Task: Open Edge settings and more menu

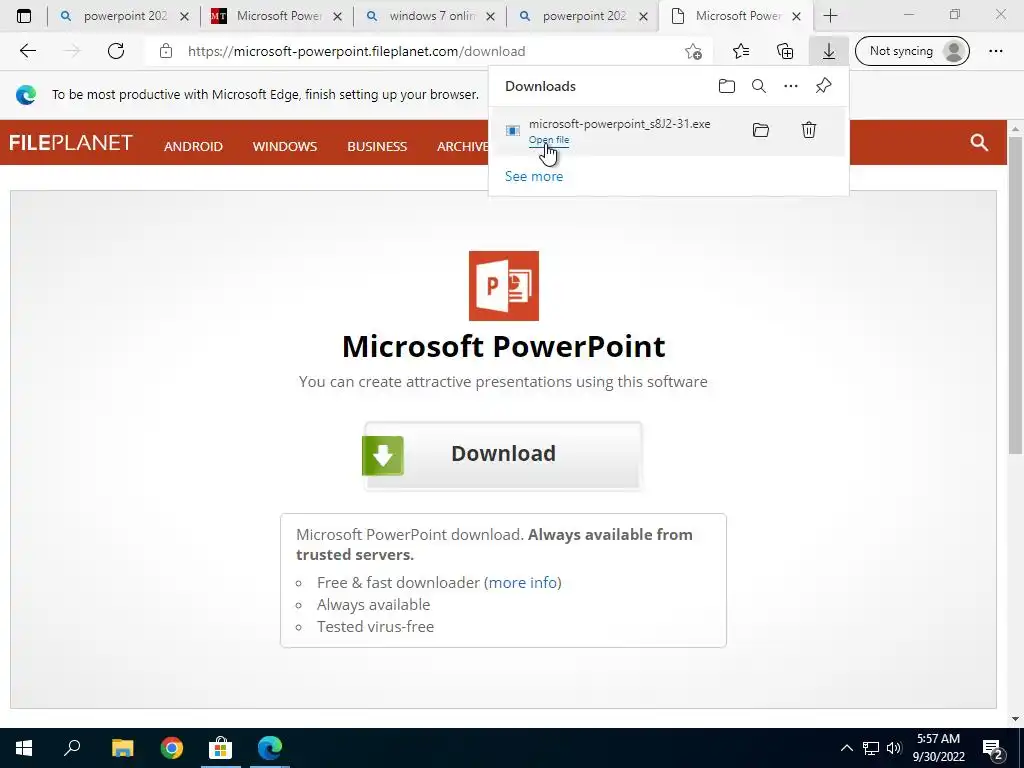Action: click(x=995, y=51)
